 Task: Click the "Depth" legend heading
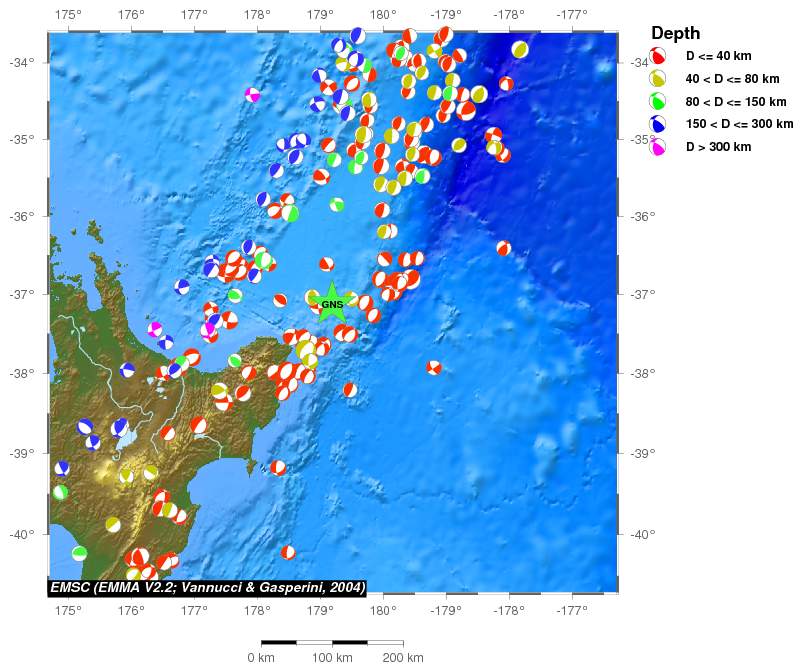pos(675,33)
